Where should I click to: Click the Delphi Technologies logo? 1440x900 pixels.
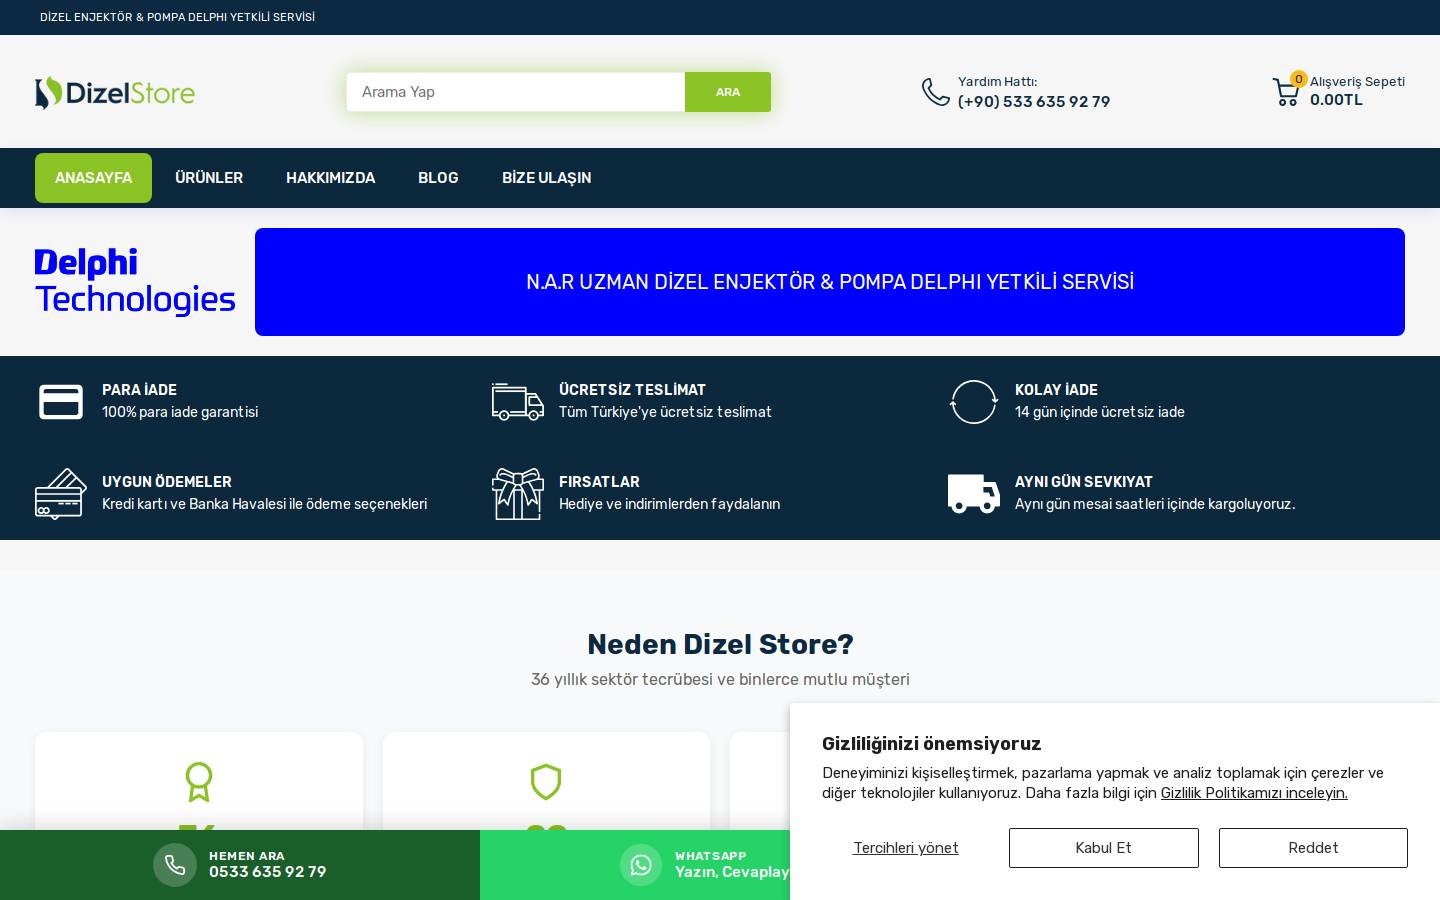(x=135, y=281)
